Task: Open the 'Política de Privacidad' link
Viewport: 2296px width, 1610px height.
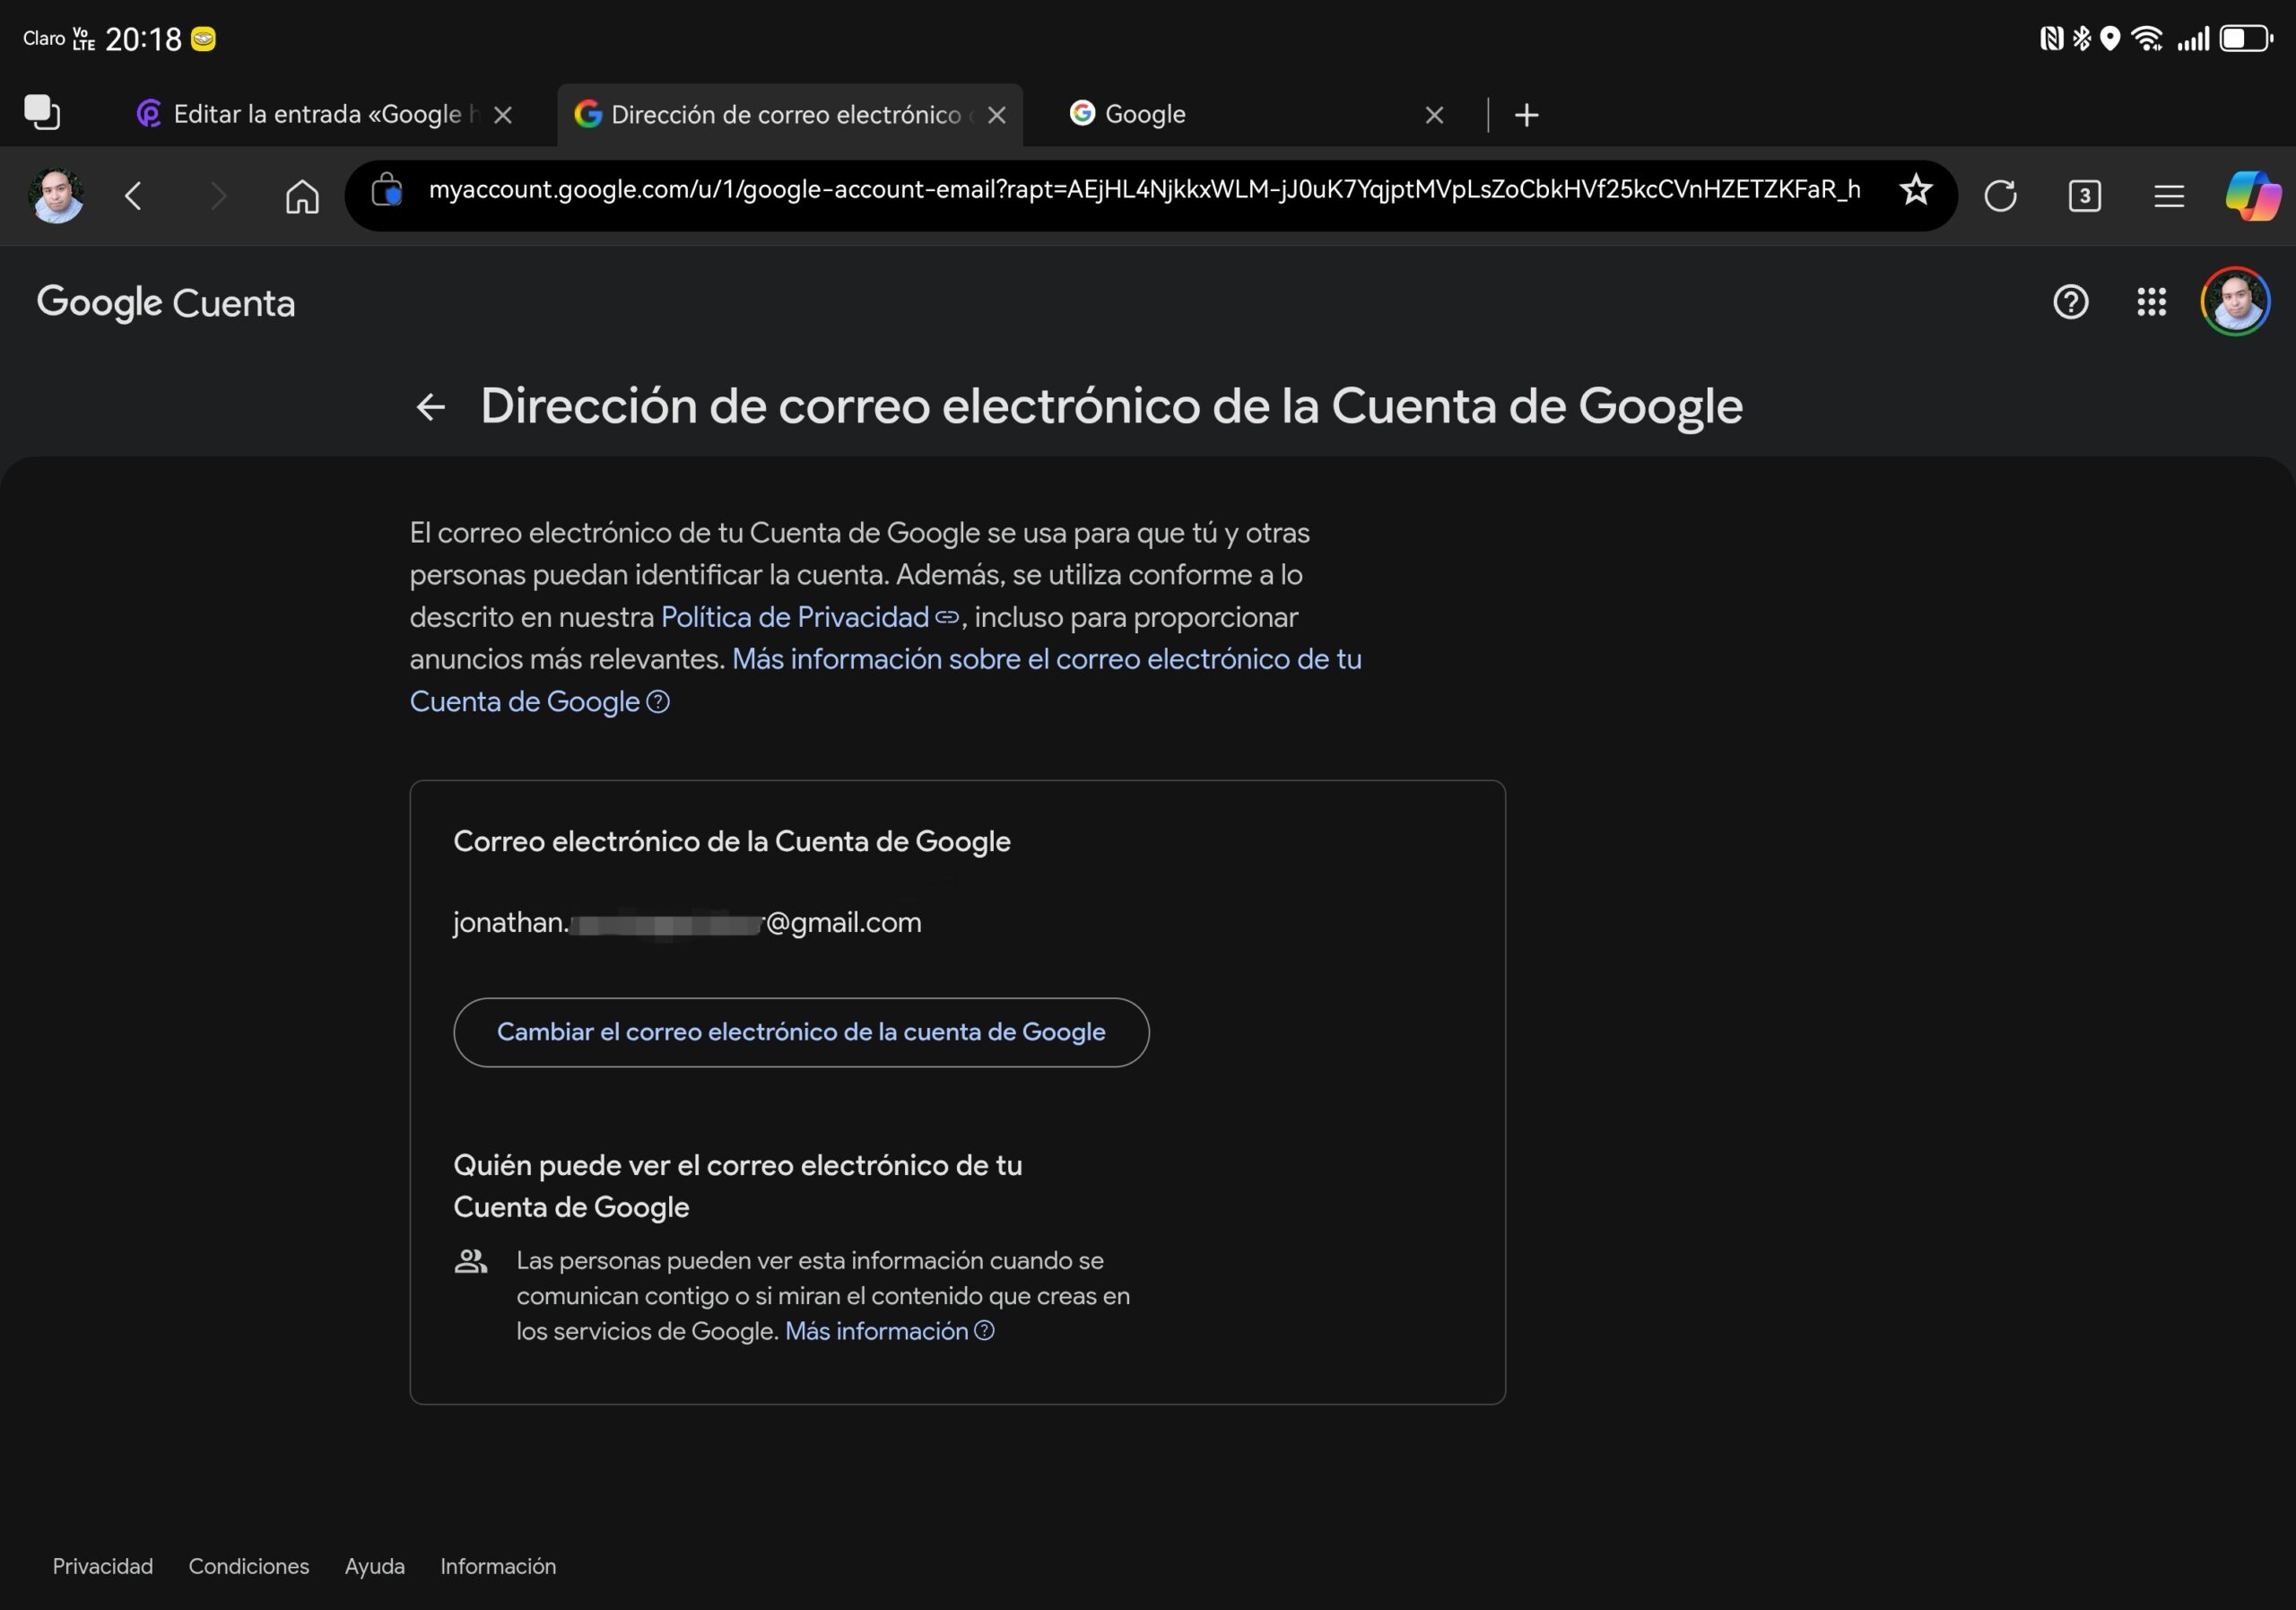Action: (x=793, y=617)
